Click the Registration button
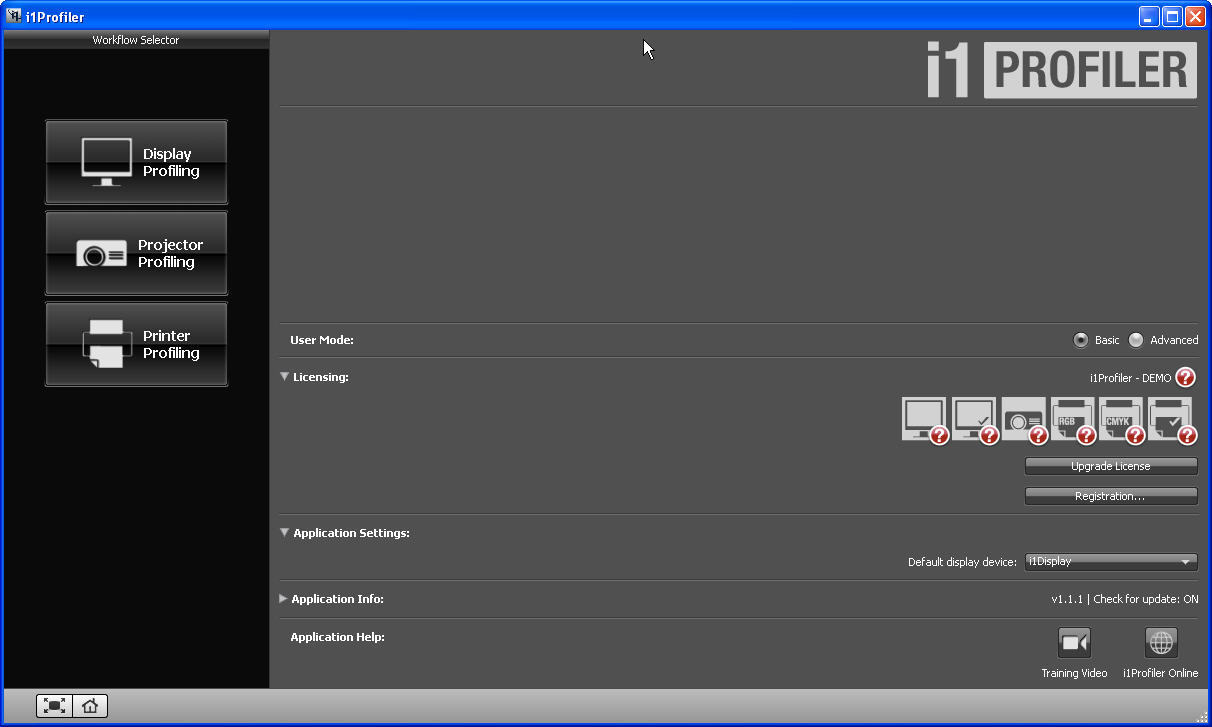Screen dimensions: 1212x727 click(1111, 496)
